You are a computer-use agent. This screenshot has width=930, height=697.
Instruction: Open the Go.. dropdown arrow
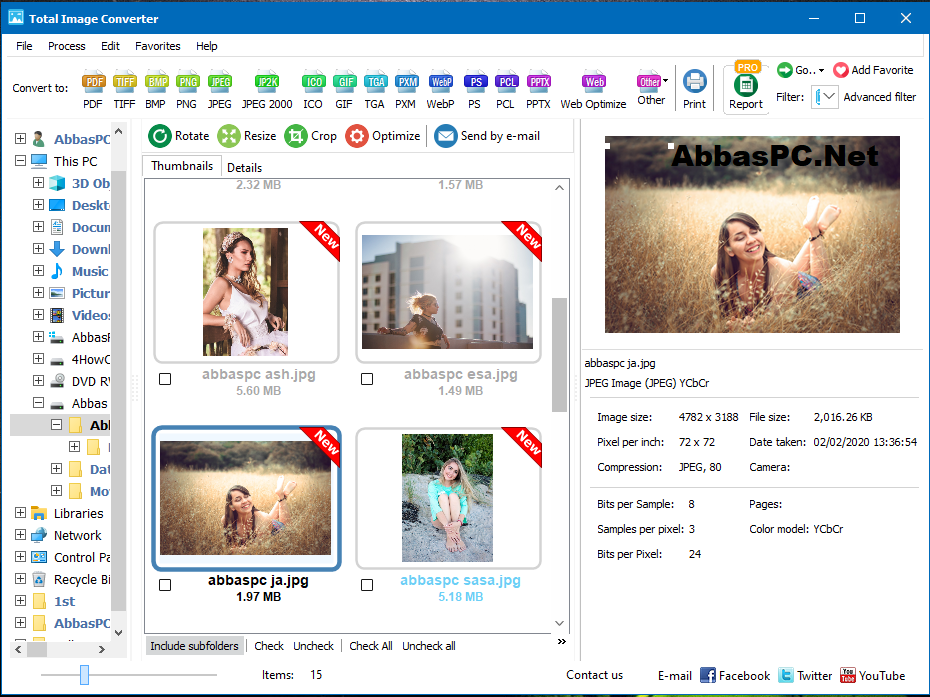pos(821,71)
